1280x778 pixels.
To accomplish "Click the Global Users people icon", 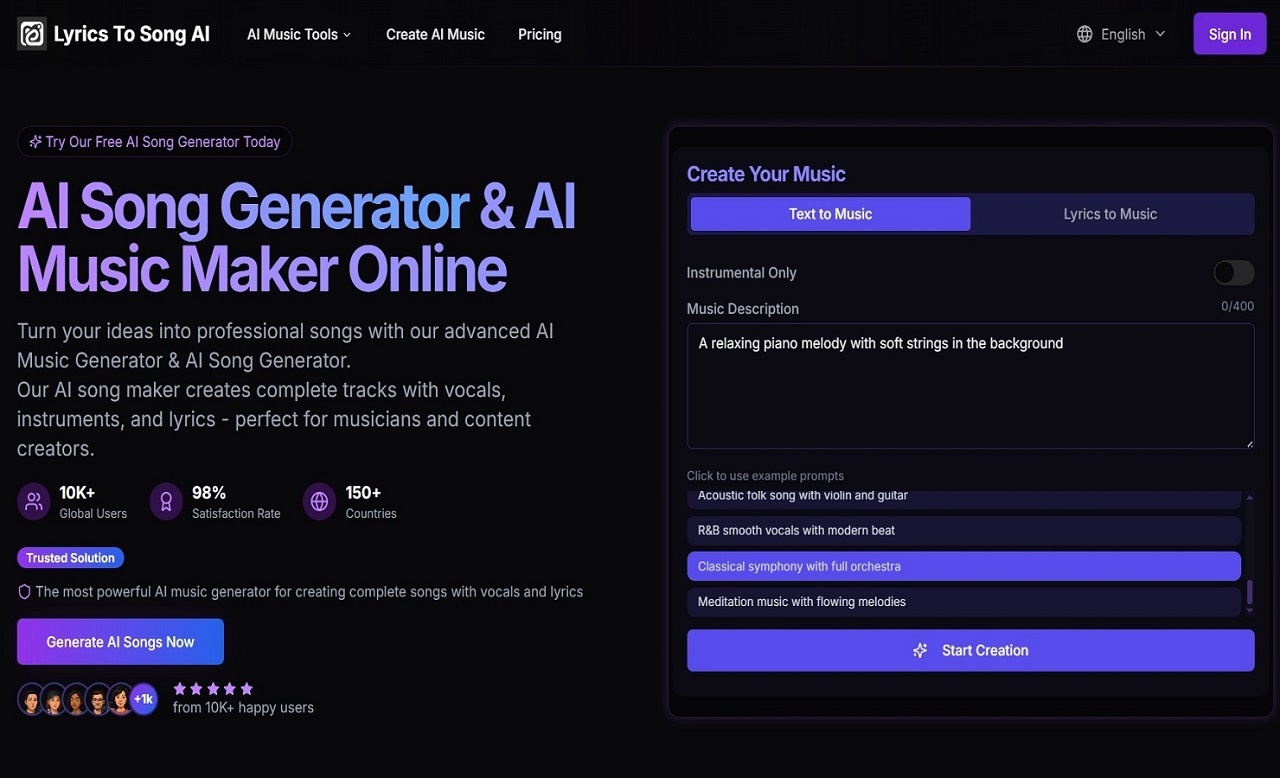I will pos(32,501).
